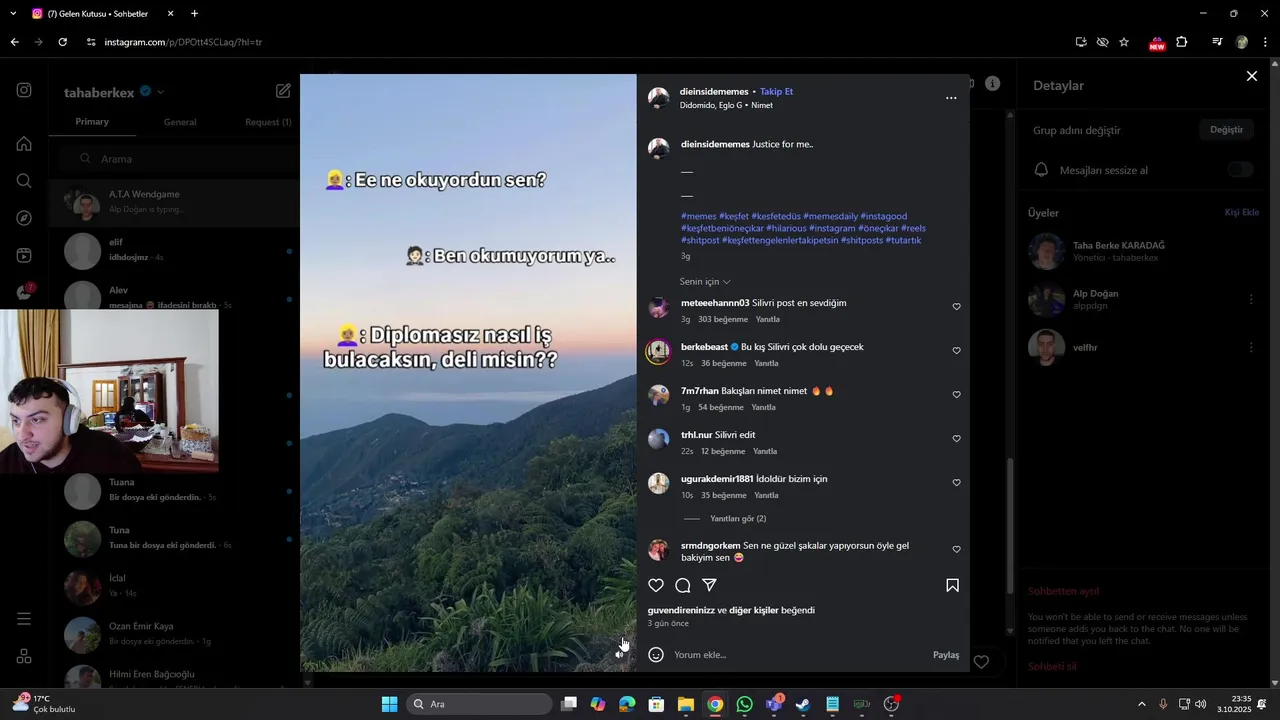Screen dimensions: 1280x720
Task: Open A.T.A Wendgame chat
Action: click(x=176, y=202)
